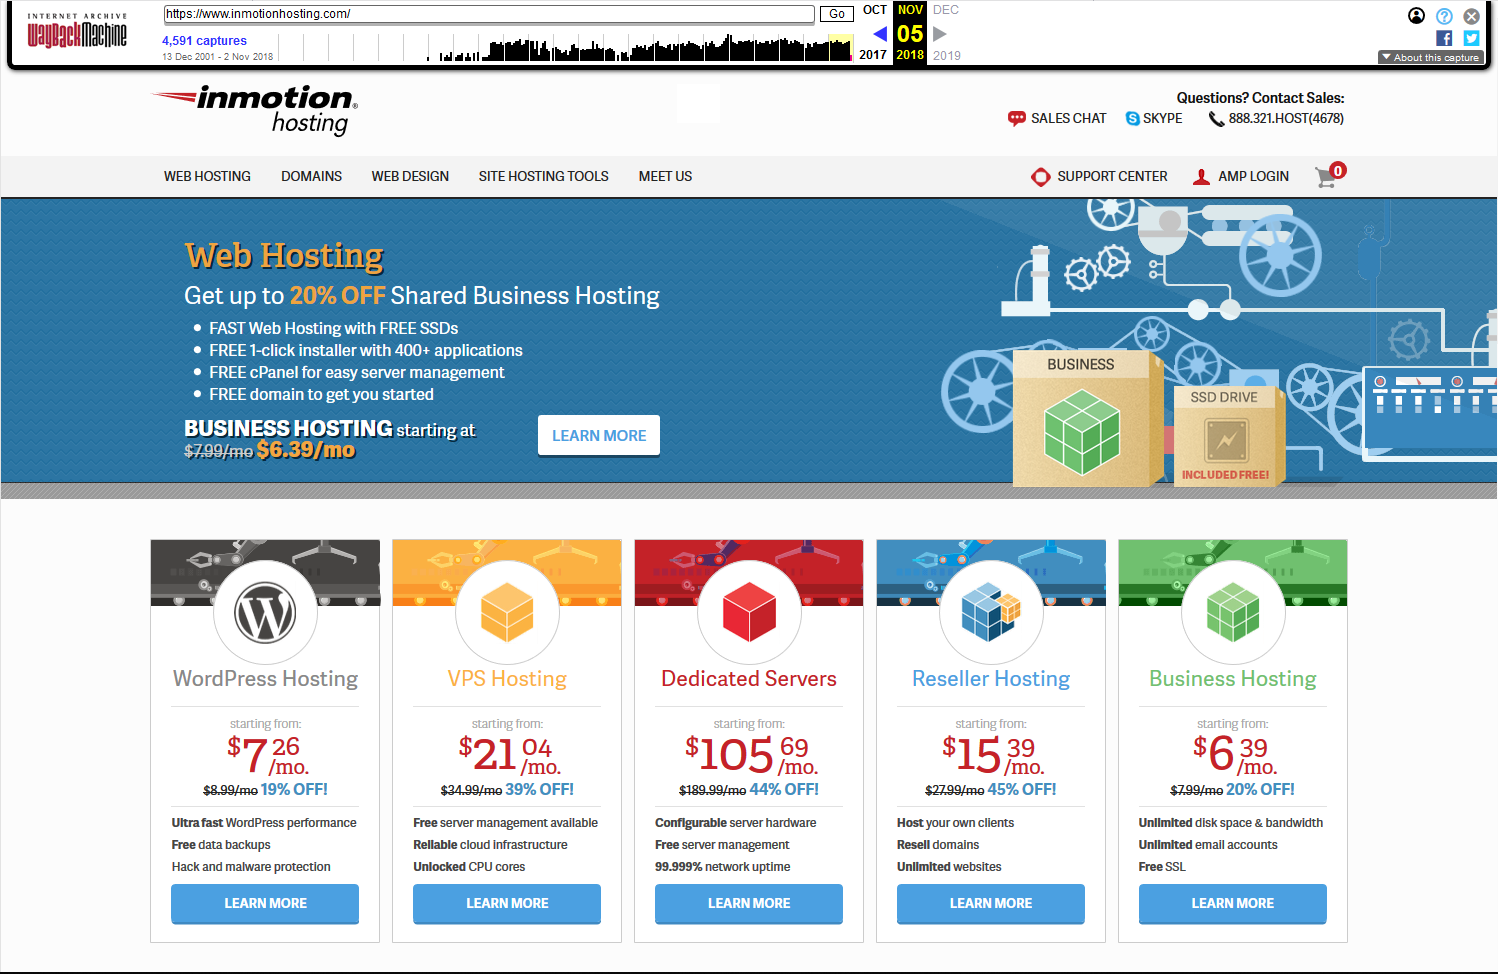The height and width of the screenshot is (974, 1498).
Task: Click the Sales Chat speech bubble icon
Action: coord(1017,118)
